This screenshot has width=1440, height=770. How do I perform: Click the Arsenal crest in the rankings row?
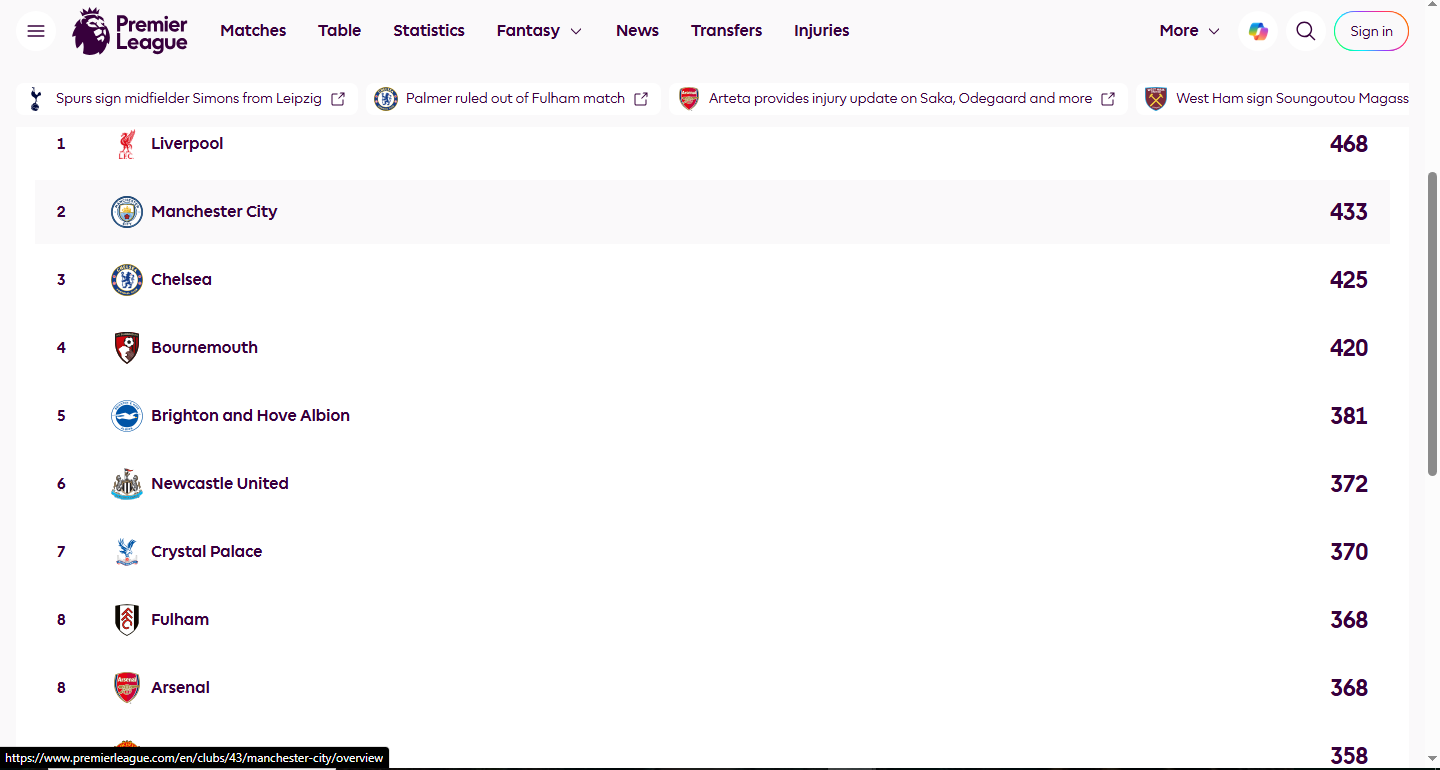[x=127, y=688]
